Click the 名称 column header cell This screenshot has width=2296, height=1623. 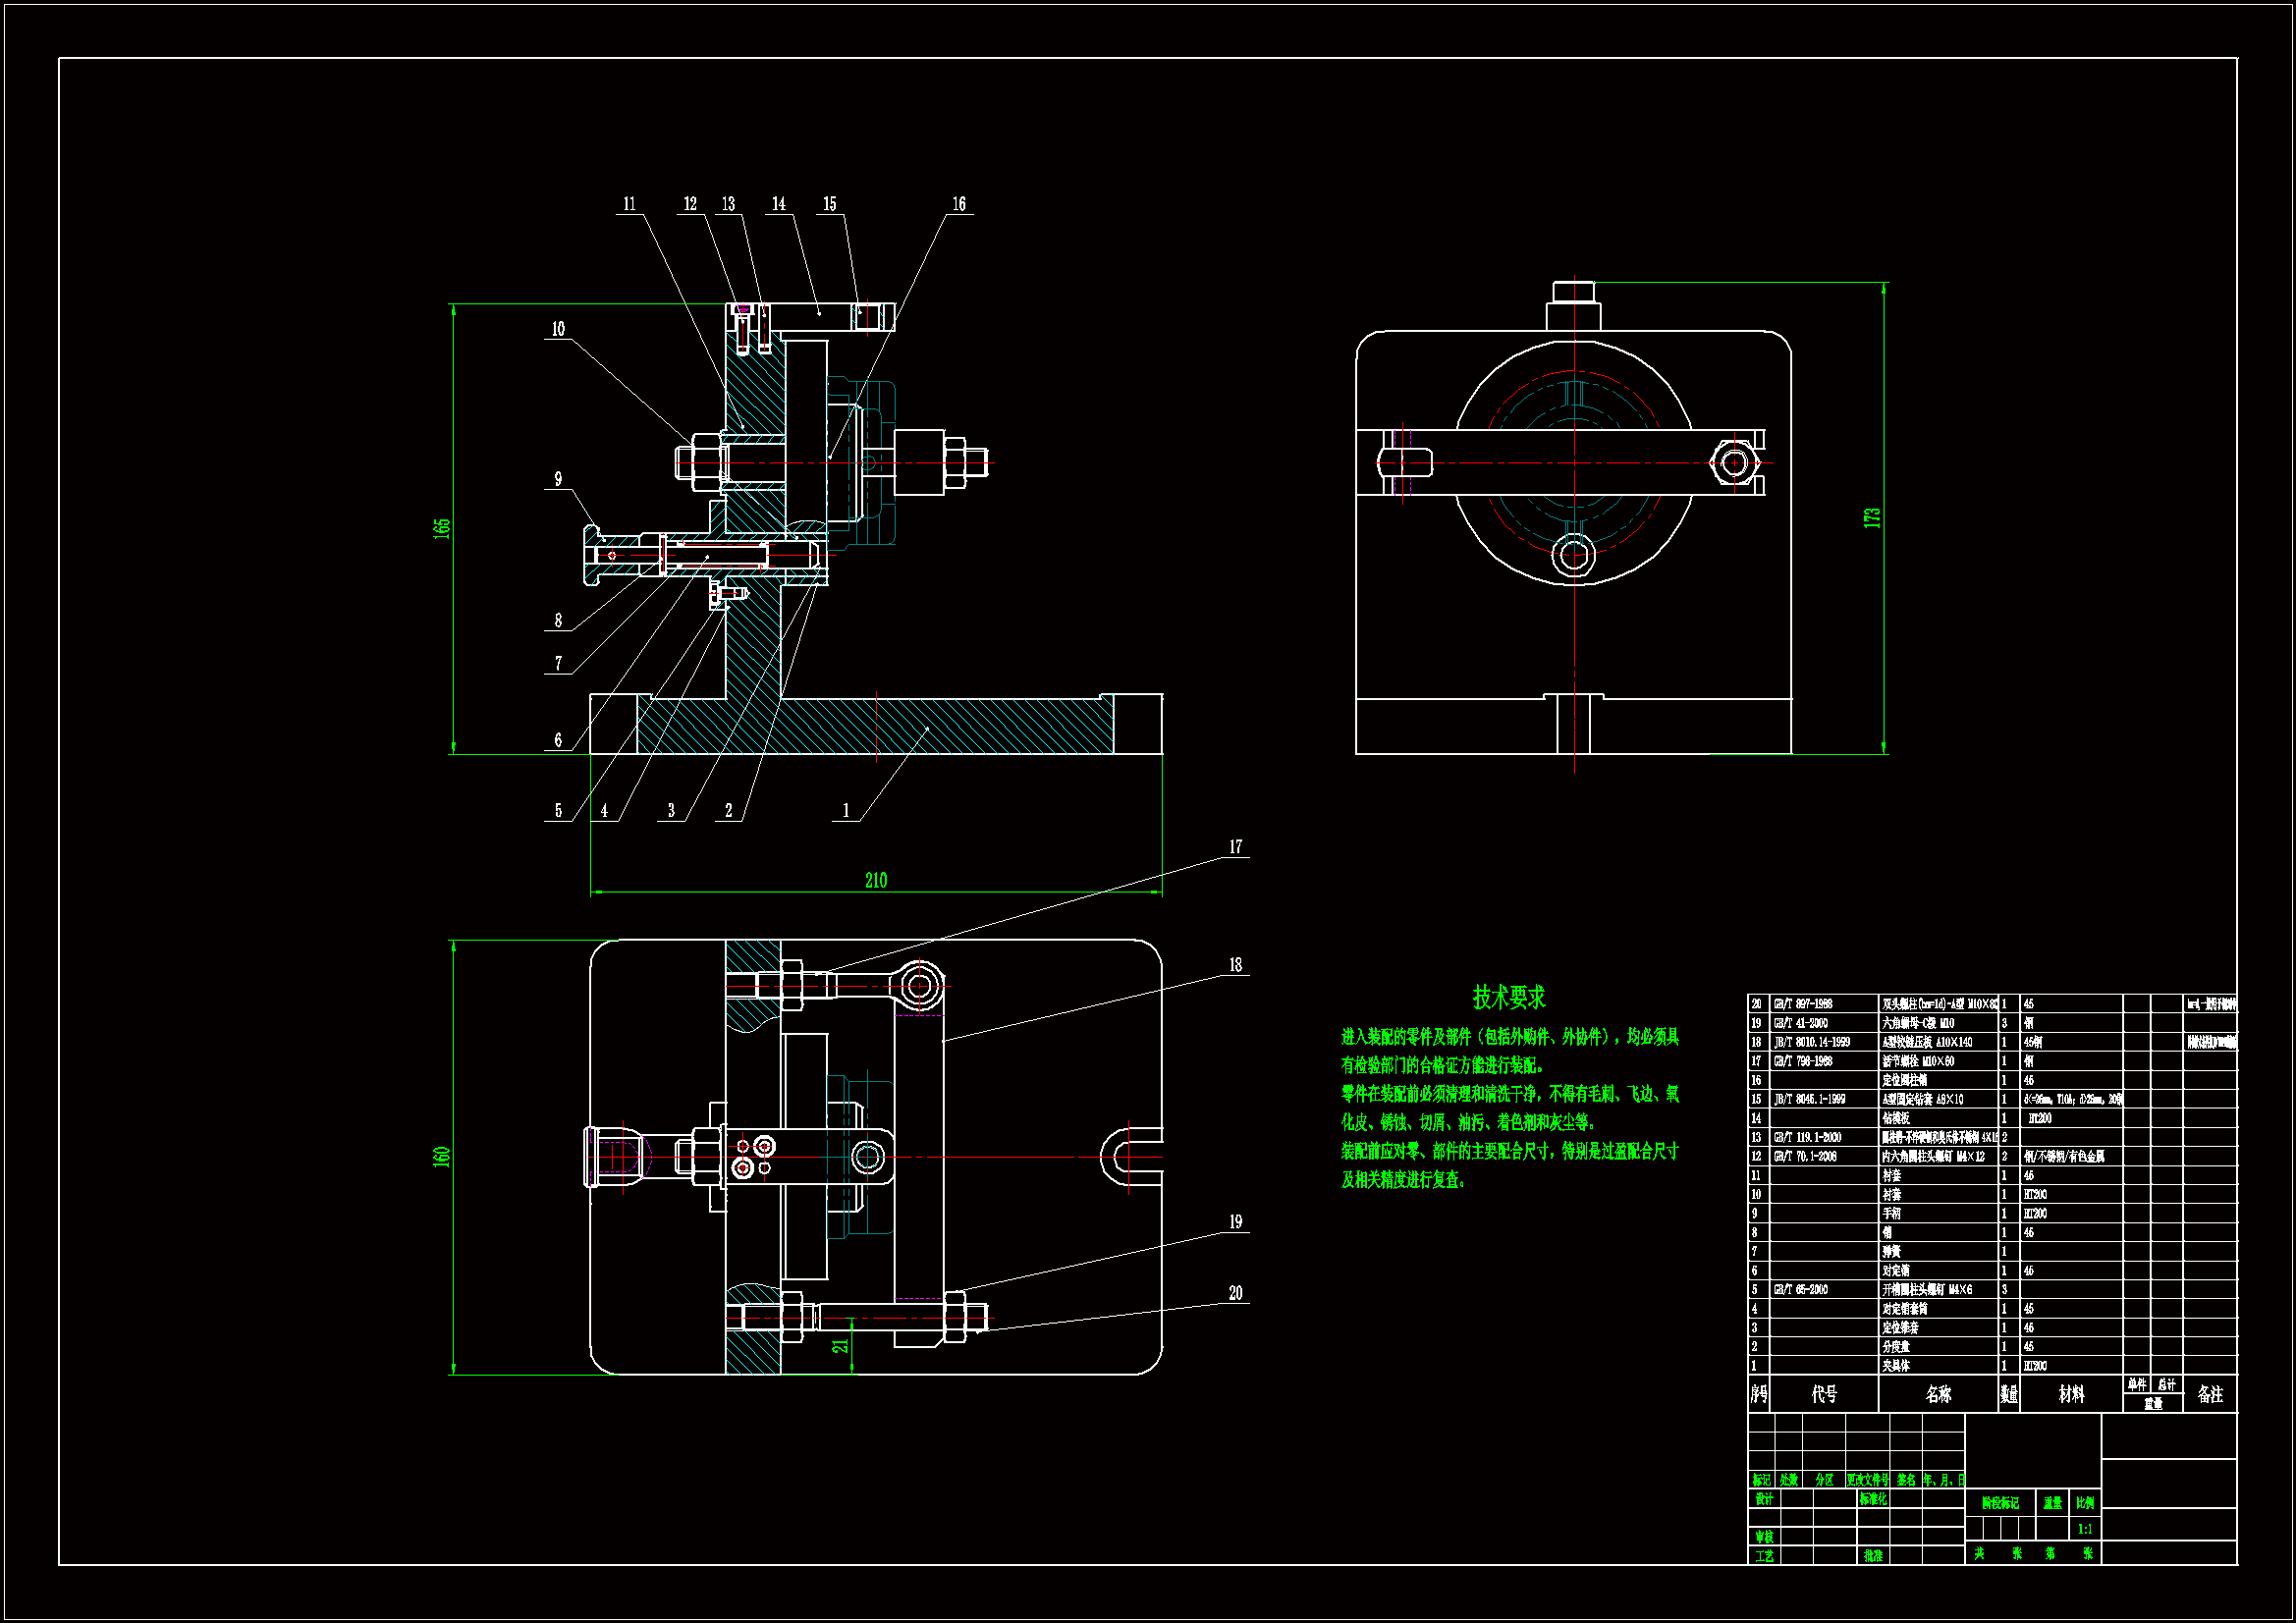(1938, 1394)
